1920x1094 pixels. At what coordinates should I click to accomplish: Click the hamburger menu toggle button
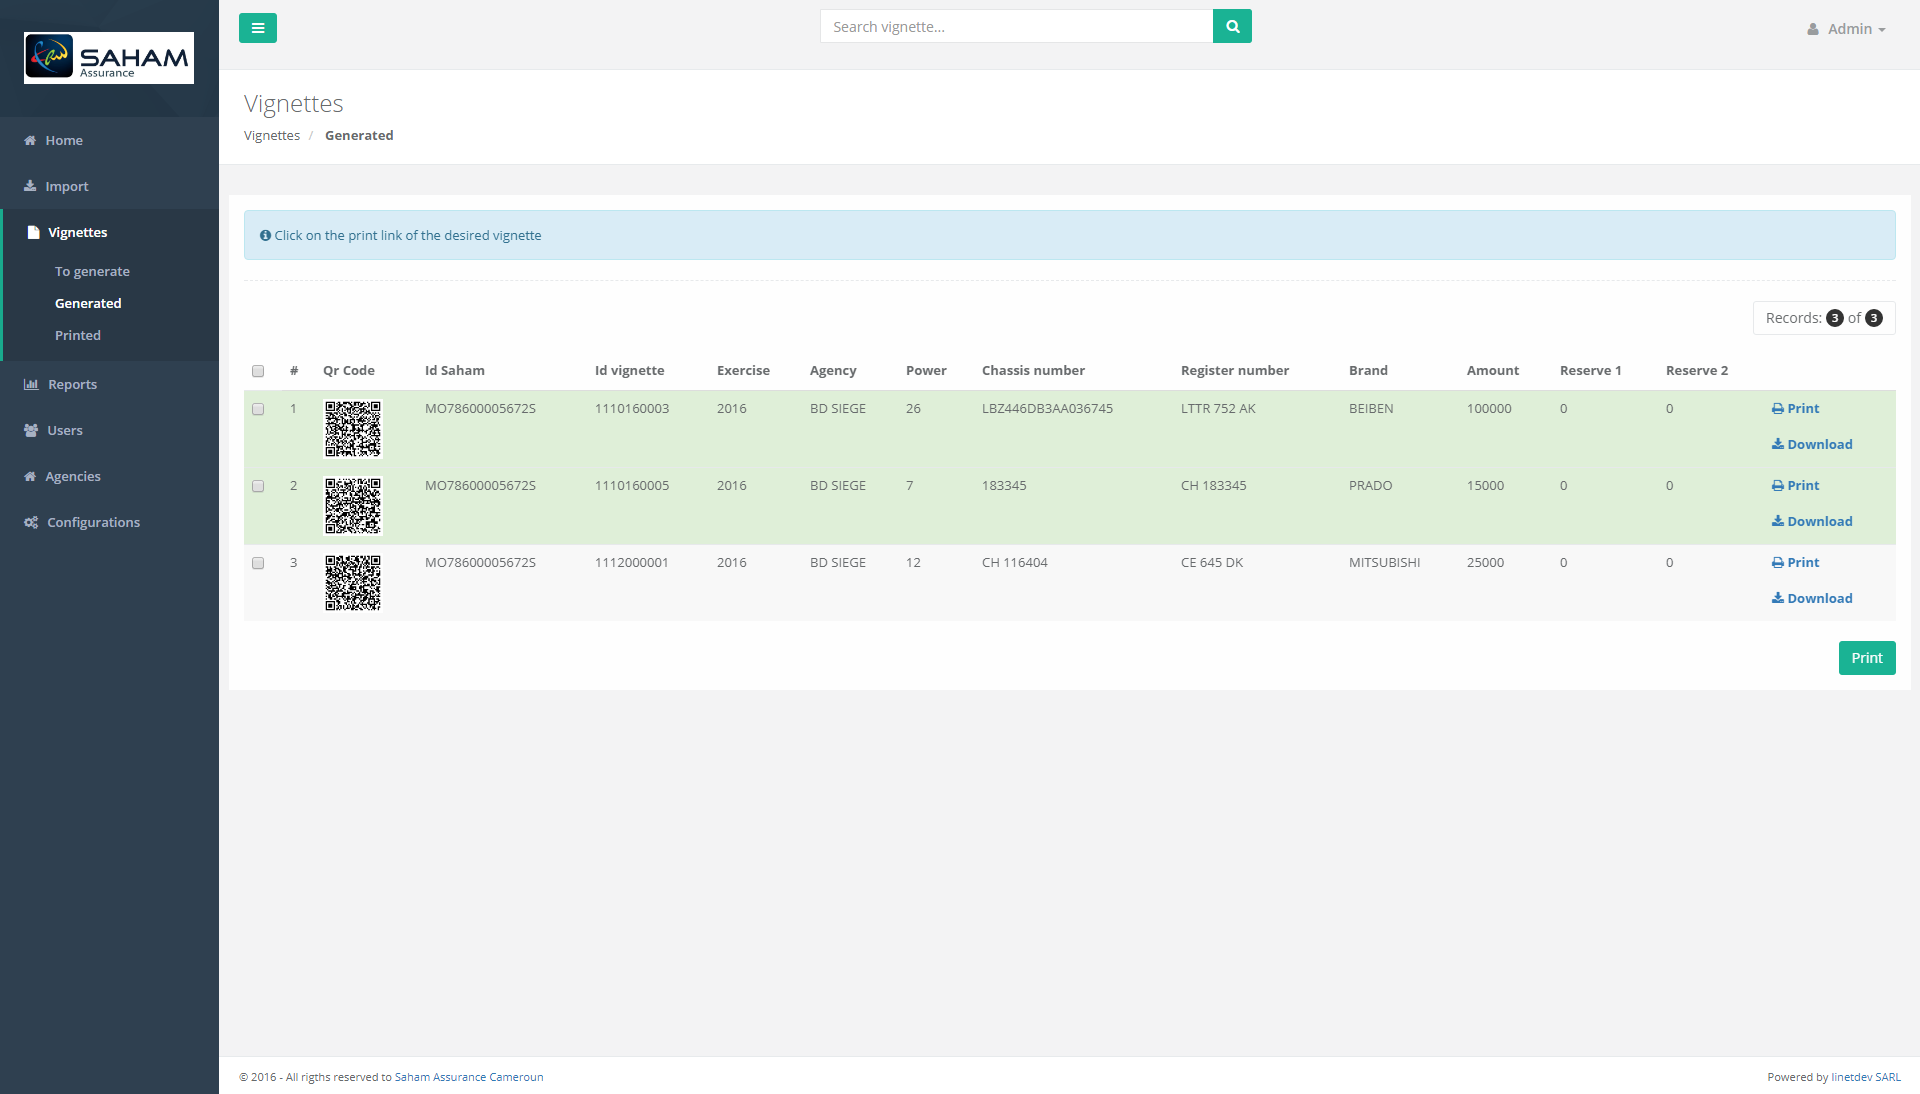coord(257,28)
